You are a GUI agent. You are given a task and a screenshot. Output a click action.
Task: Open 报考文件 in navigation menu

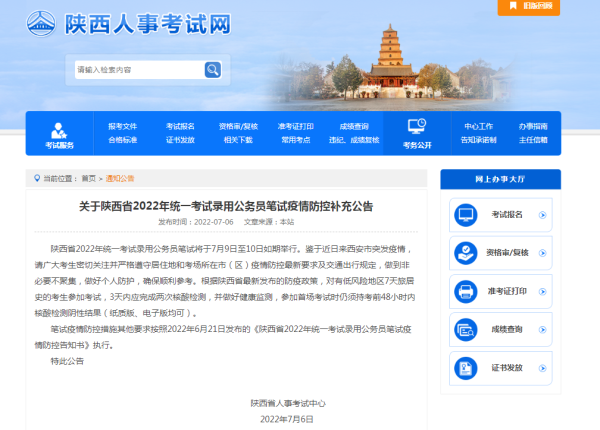pyautogui.click(x=122, y=127)
